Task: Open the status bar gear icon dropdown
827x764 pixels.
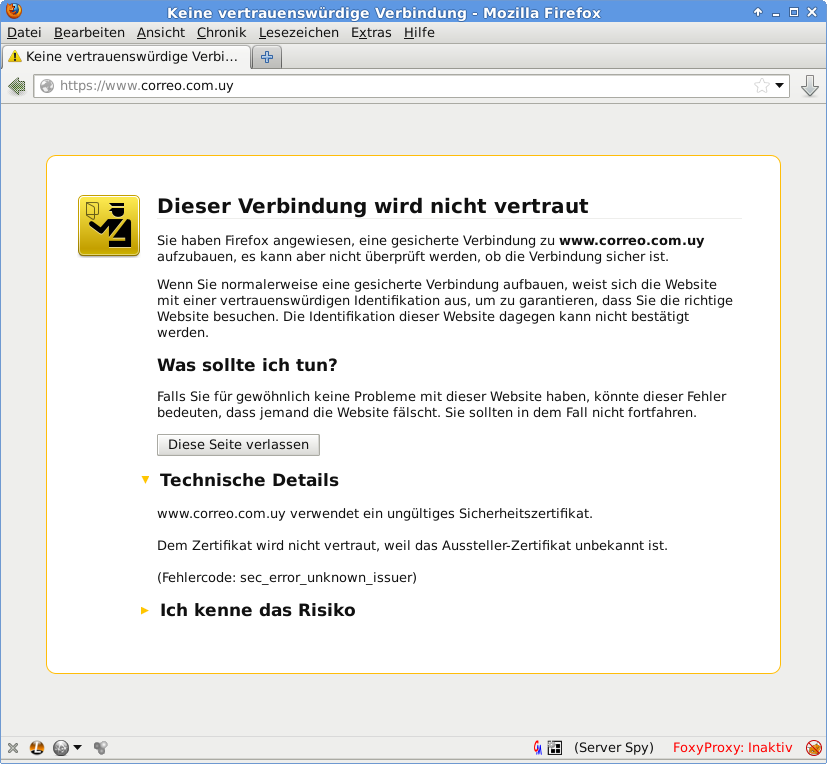Action: 67,748
